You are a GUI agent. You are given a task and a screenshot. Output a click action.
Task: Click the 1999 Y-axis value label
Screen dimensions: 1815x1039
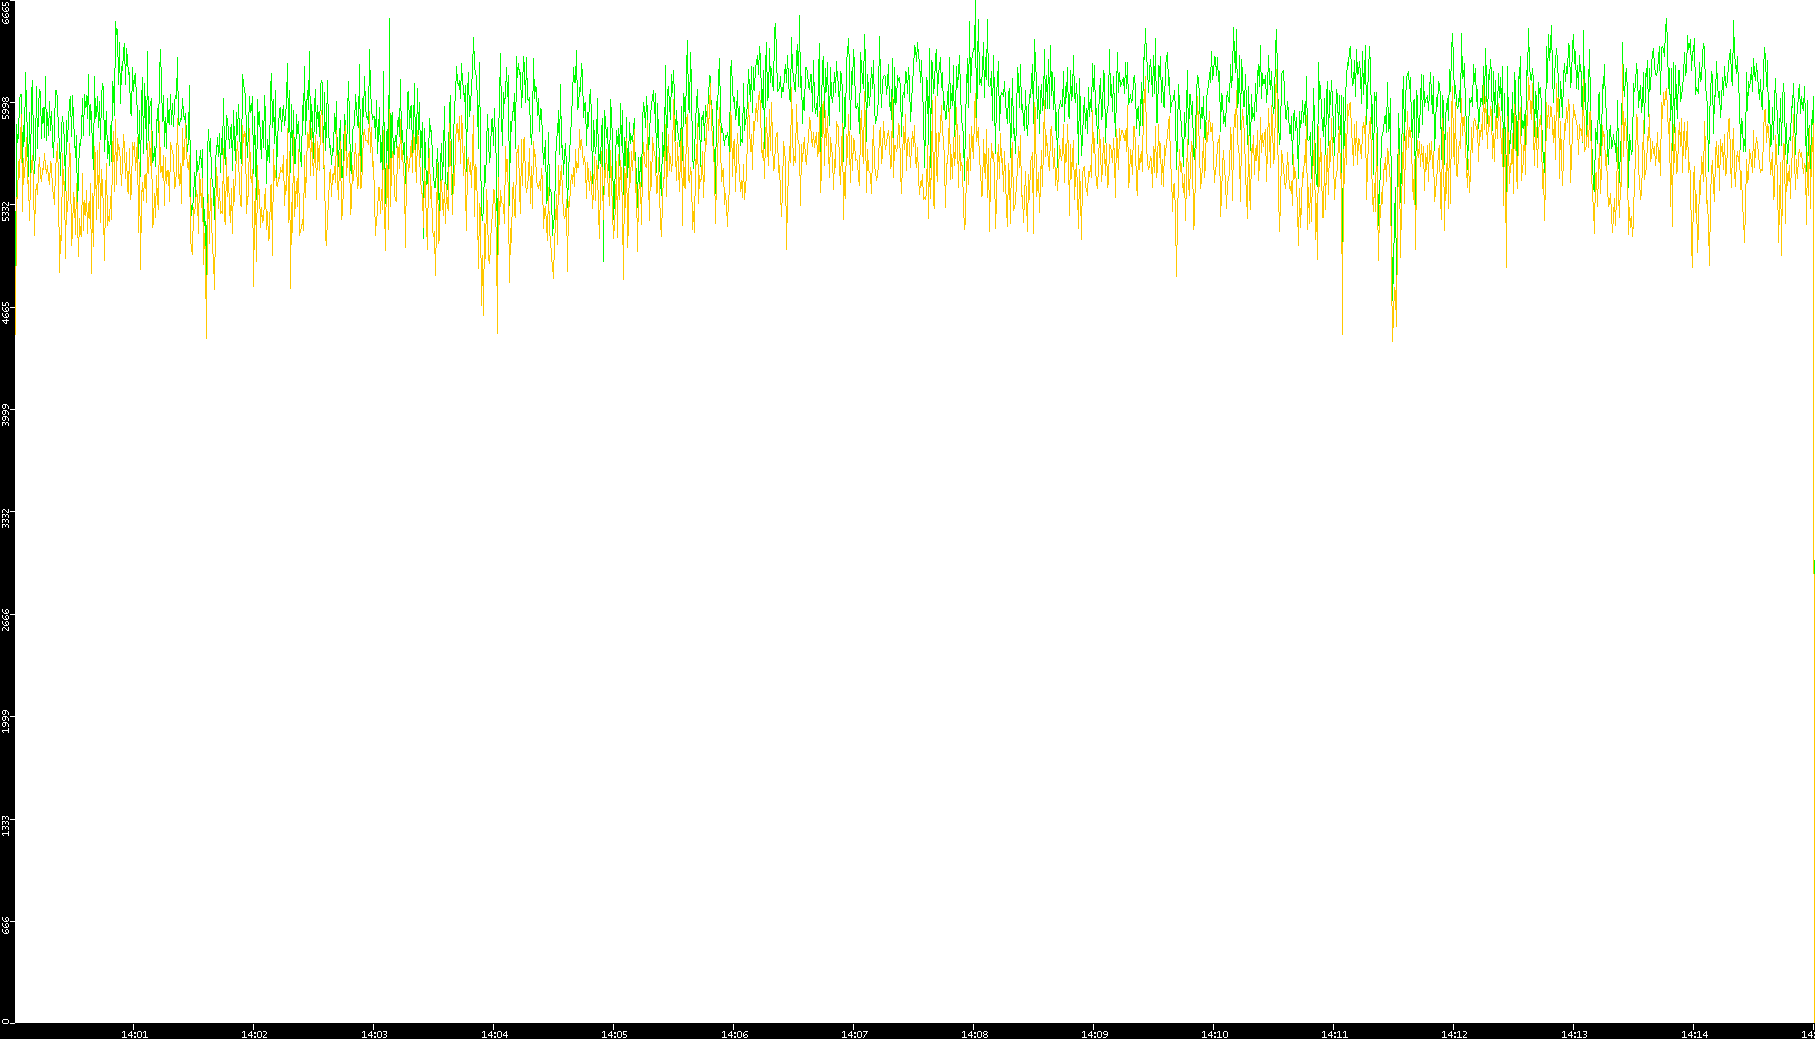(x=7, y=721)
